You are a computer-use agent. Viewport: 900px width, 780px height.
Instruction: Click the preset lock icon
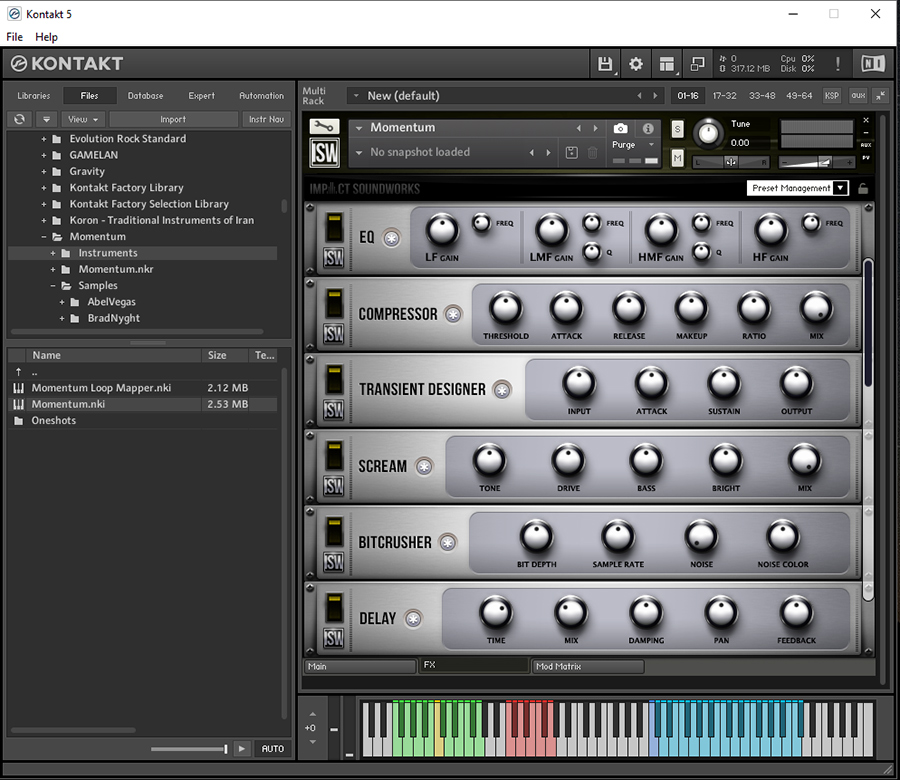pyautogui.click(x=863, y=188)
